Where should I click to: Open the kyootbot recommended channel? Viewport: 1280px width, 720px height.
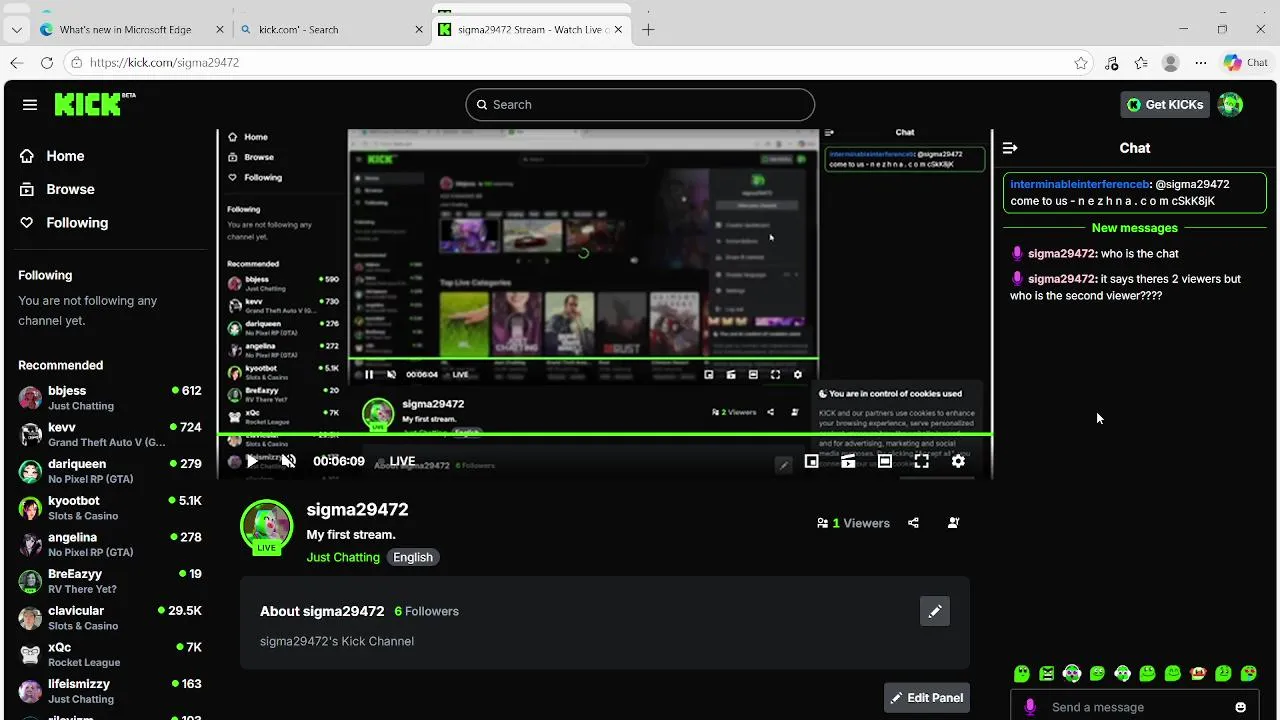point(110,508)
